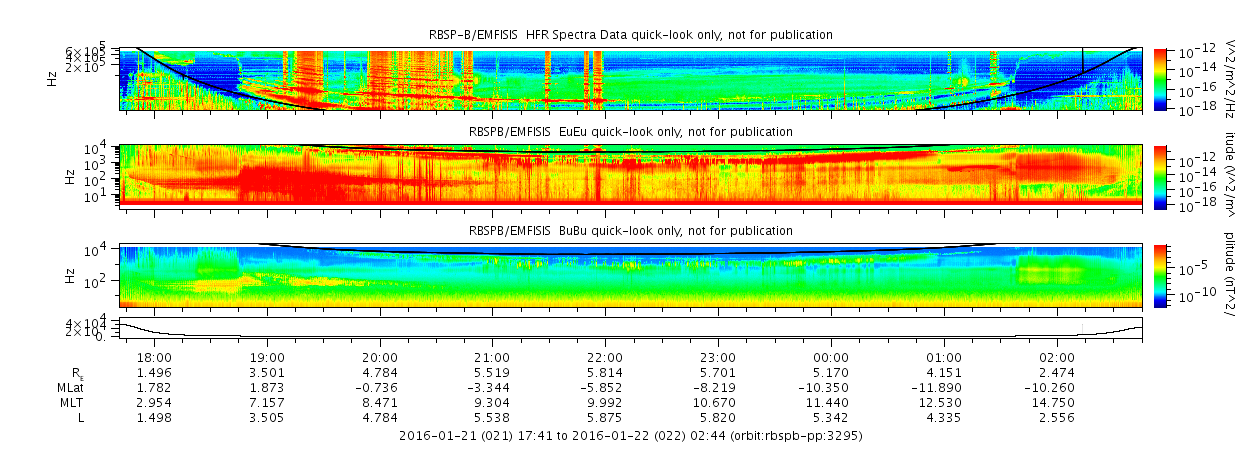
Task: Click the 19:00 time axis label
Action: [267, 358]
